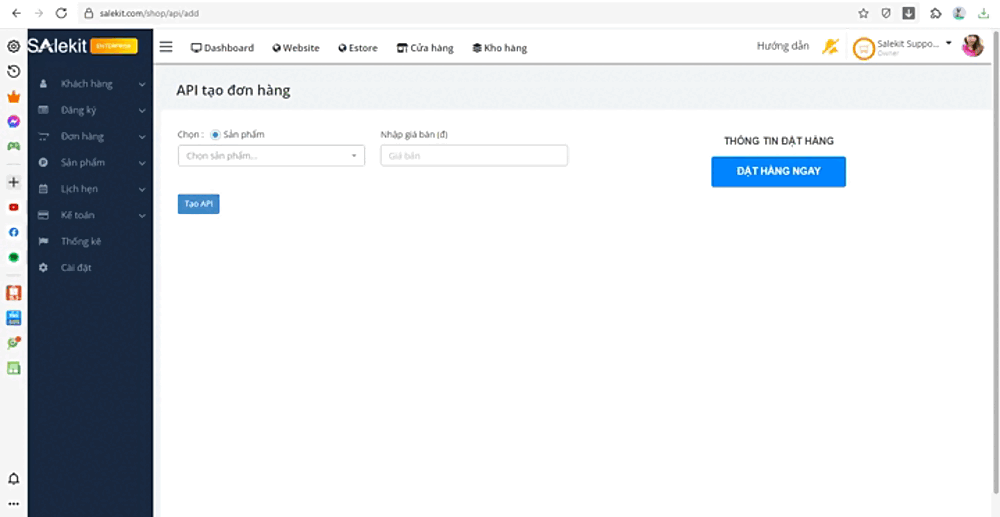Open the Estore menu item
The image size is (1000, 517).
(358, 48)
